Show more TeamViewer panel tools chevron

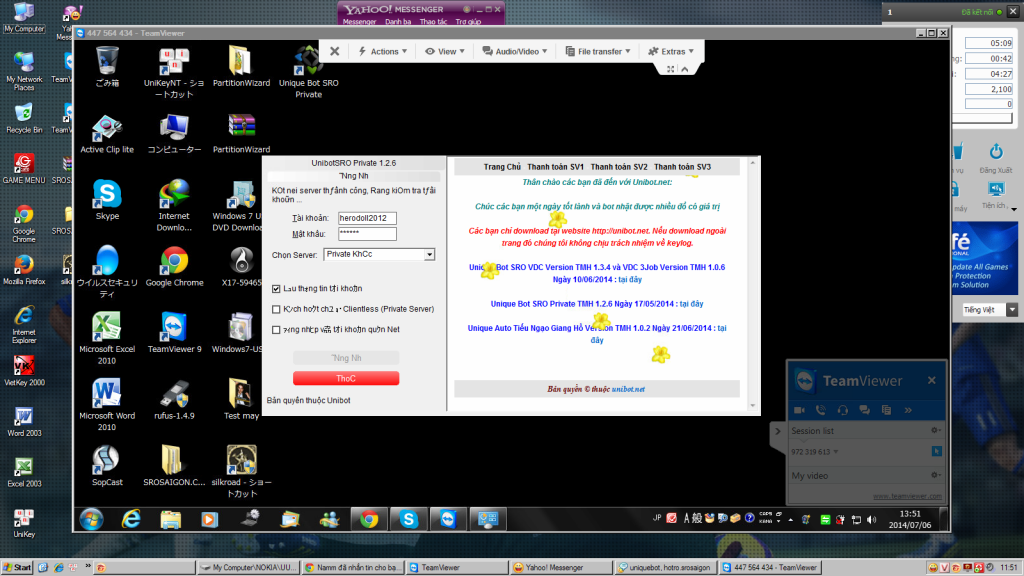click(x=908, y=410)
